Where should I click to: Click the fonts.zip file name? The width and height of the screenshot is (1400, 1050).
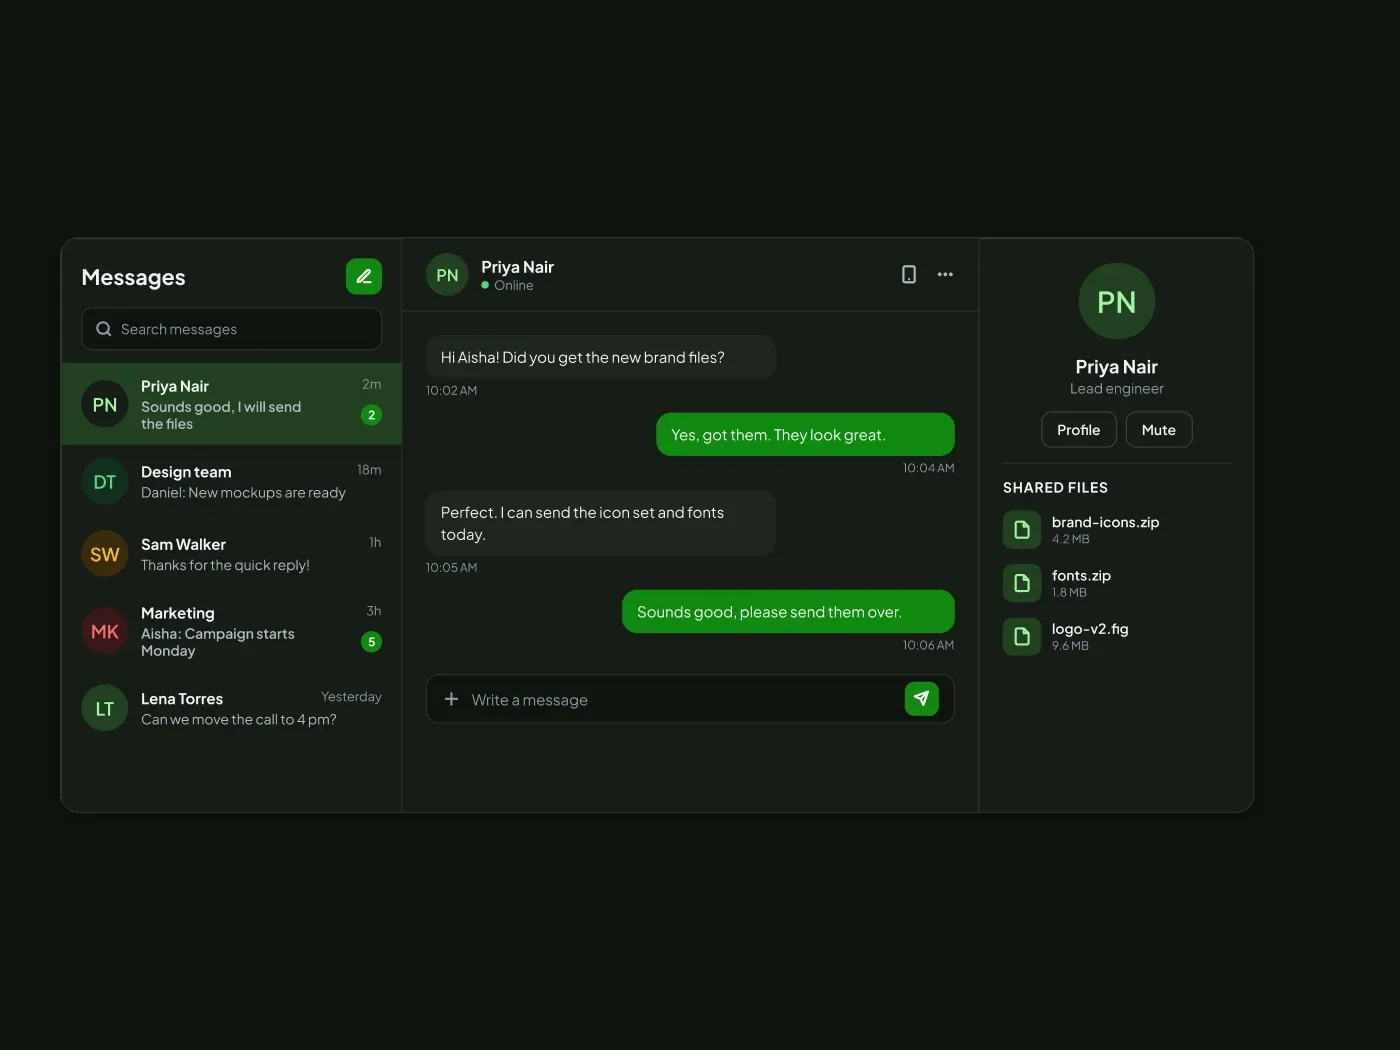point(1081,575)
